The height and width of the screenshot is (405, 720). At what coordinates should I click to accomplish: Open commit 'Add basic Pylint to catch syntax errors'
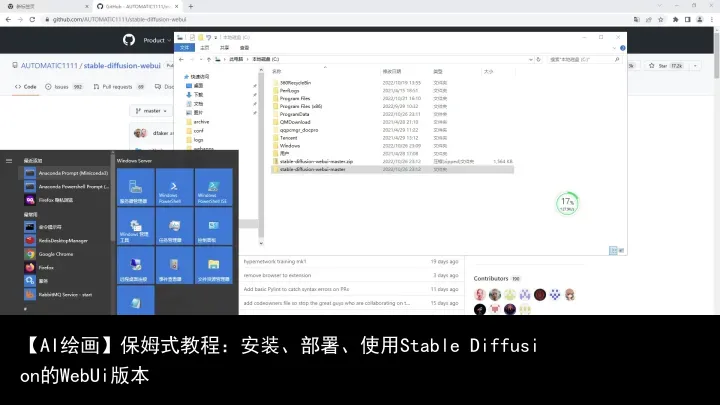[296, 289]
